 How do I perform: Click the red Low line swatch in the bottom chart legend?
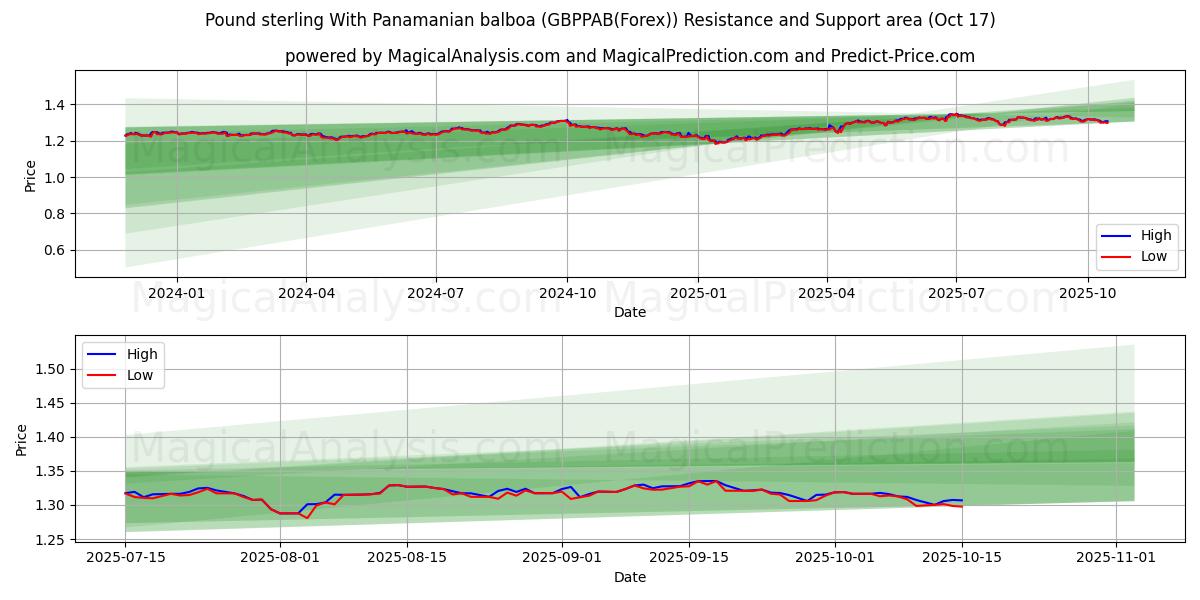[x=102, y=375]
